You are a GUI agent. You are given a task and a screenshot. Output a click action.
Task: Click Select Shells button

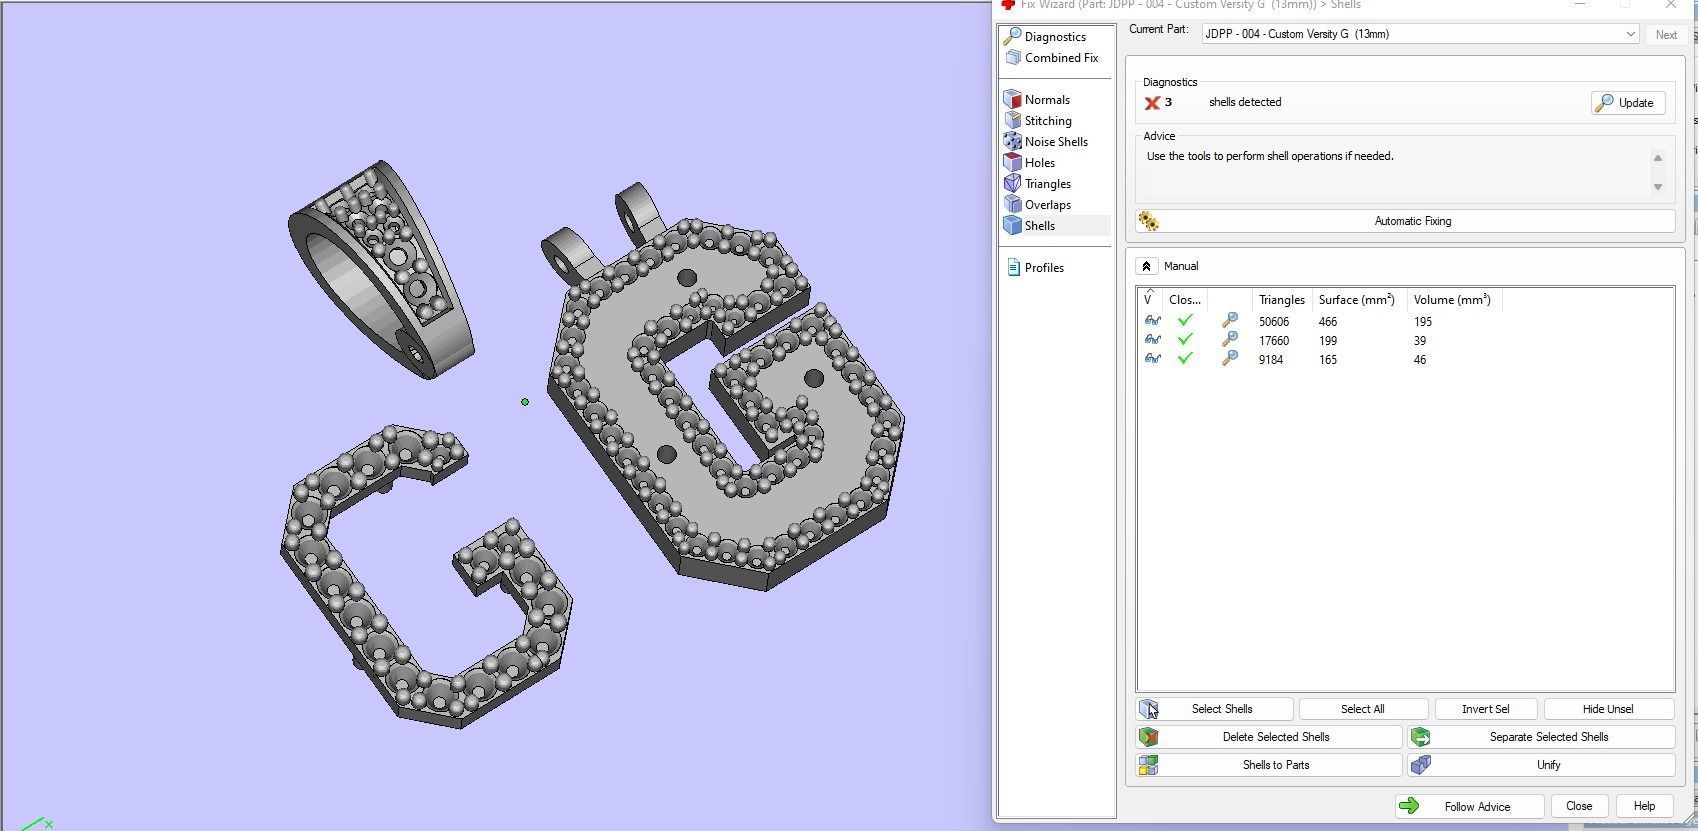coord(1214,709)
